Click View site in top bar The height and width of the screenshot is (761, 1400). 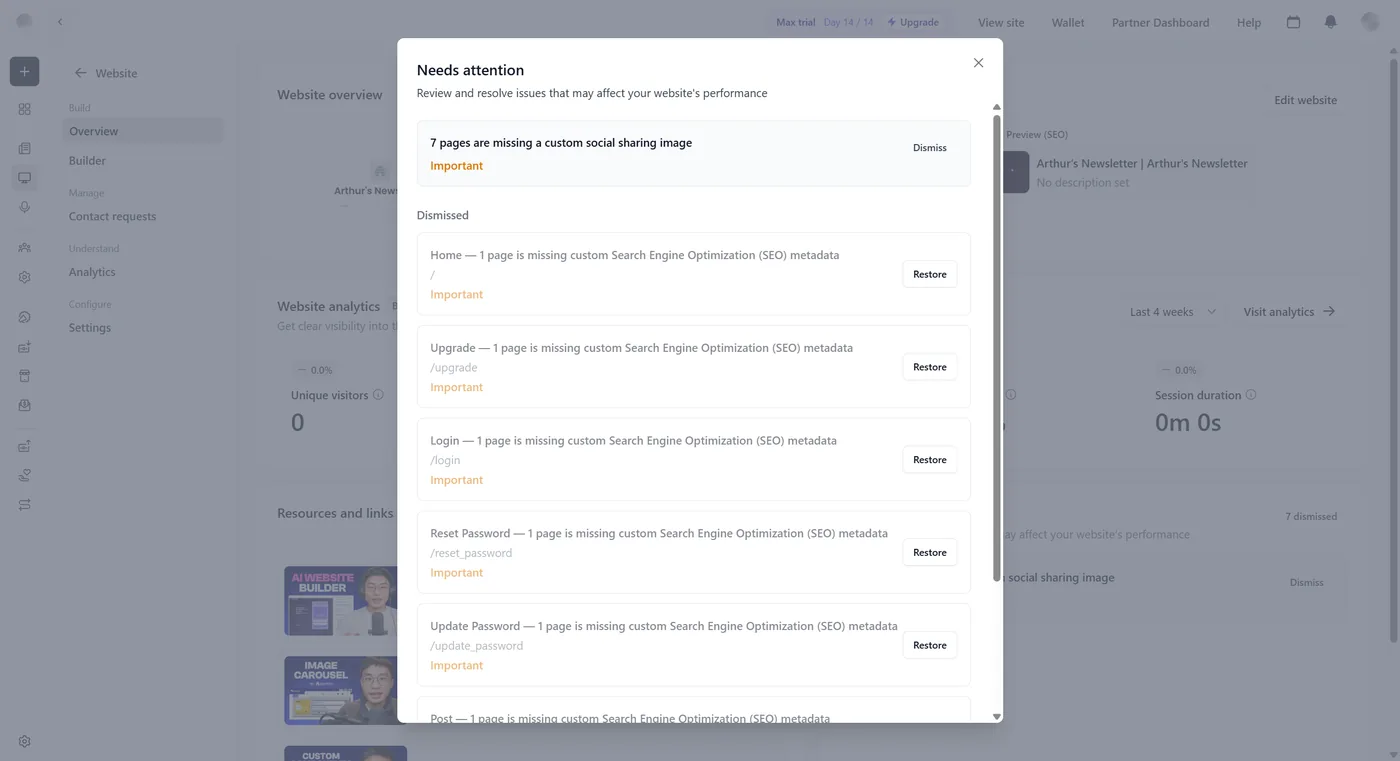tap(1001, 22)
